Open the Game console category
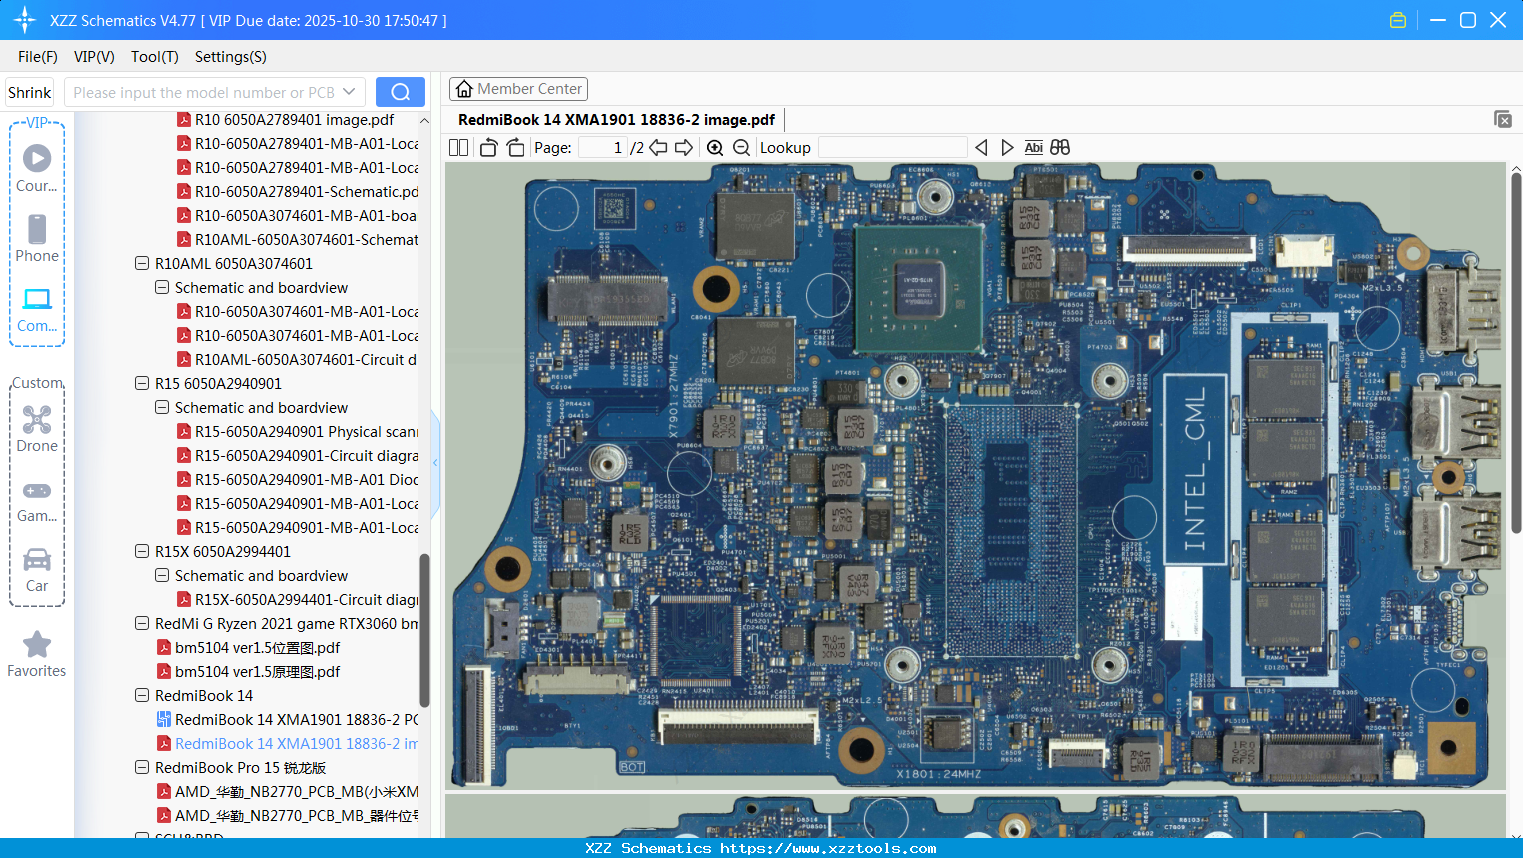Viewport: 1523px width, 858px height. pos(37,501)
